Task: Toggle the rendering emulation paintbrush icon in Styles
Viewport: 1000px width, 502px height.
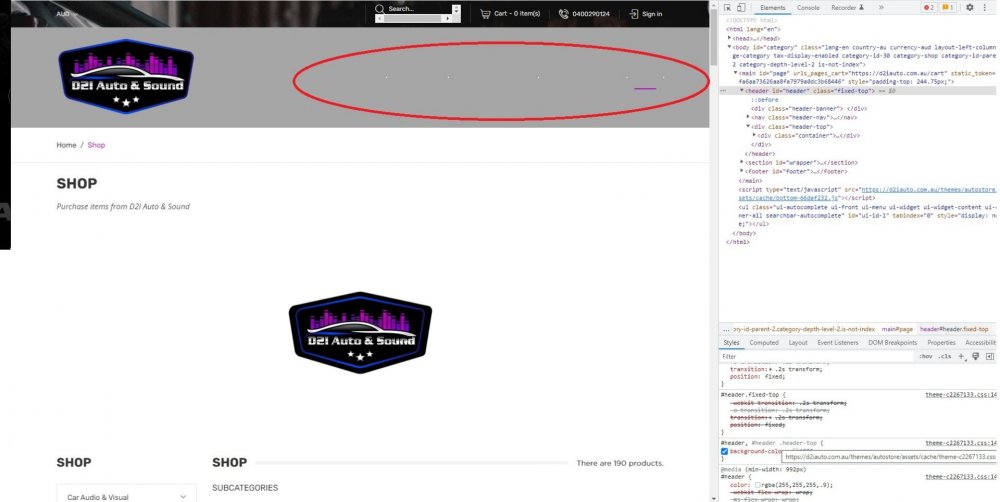Action: 976,357
